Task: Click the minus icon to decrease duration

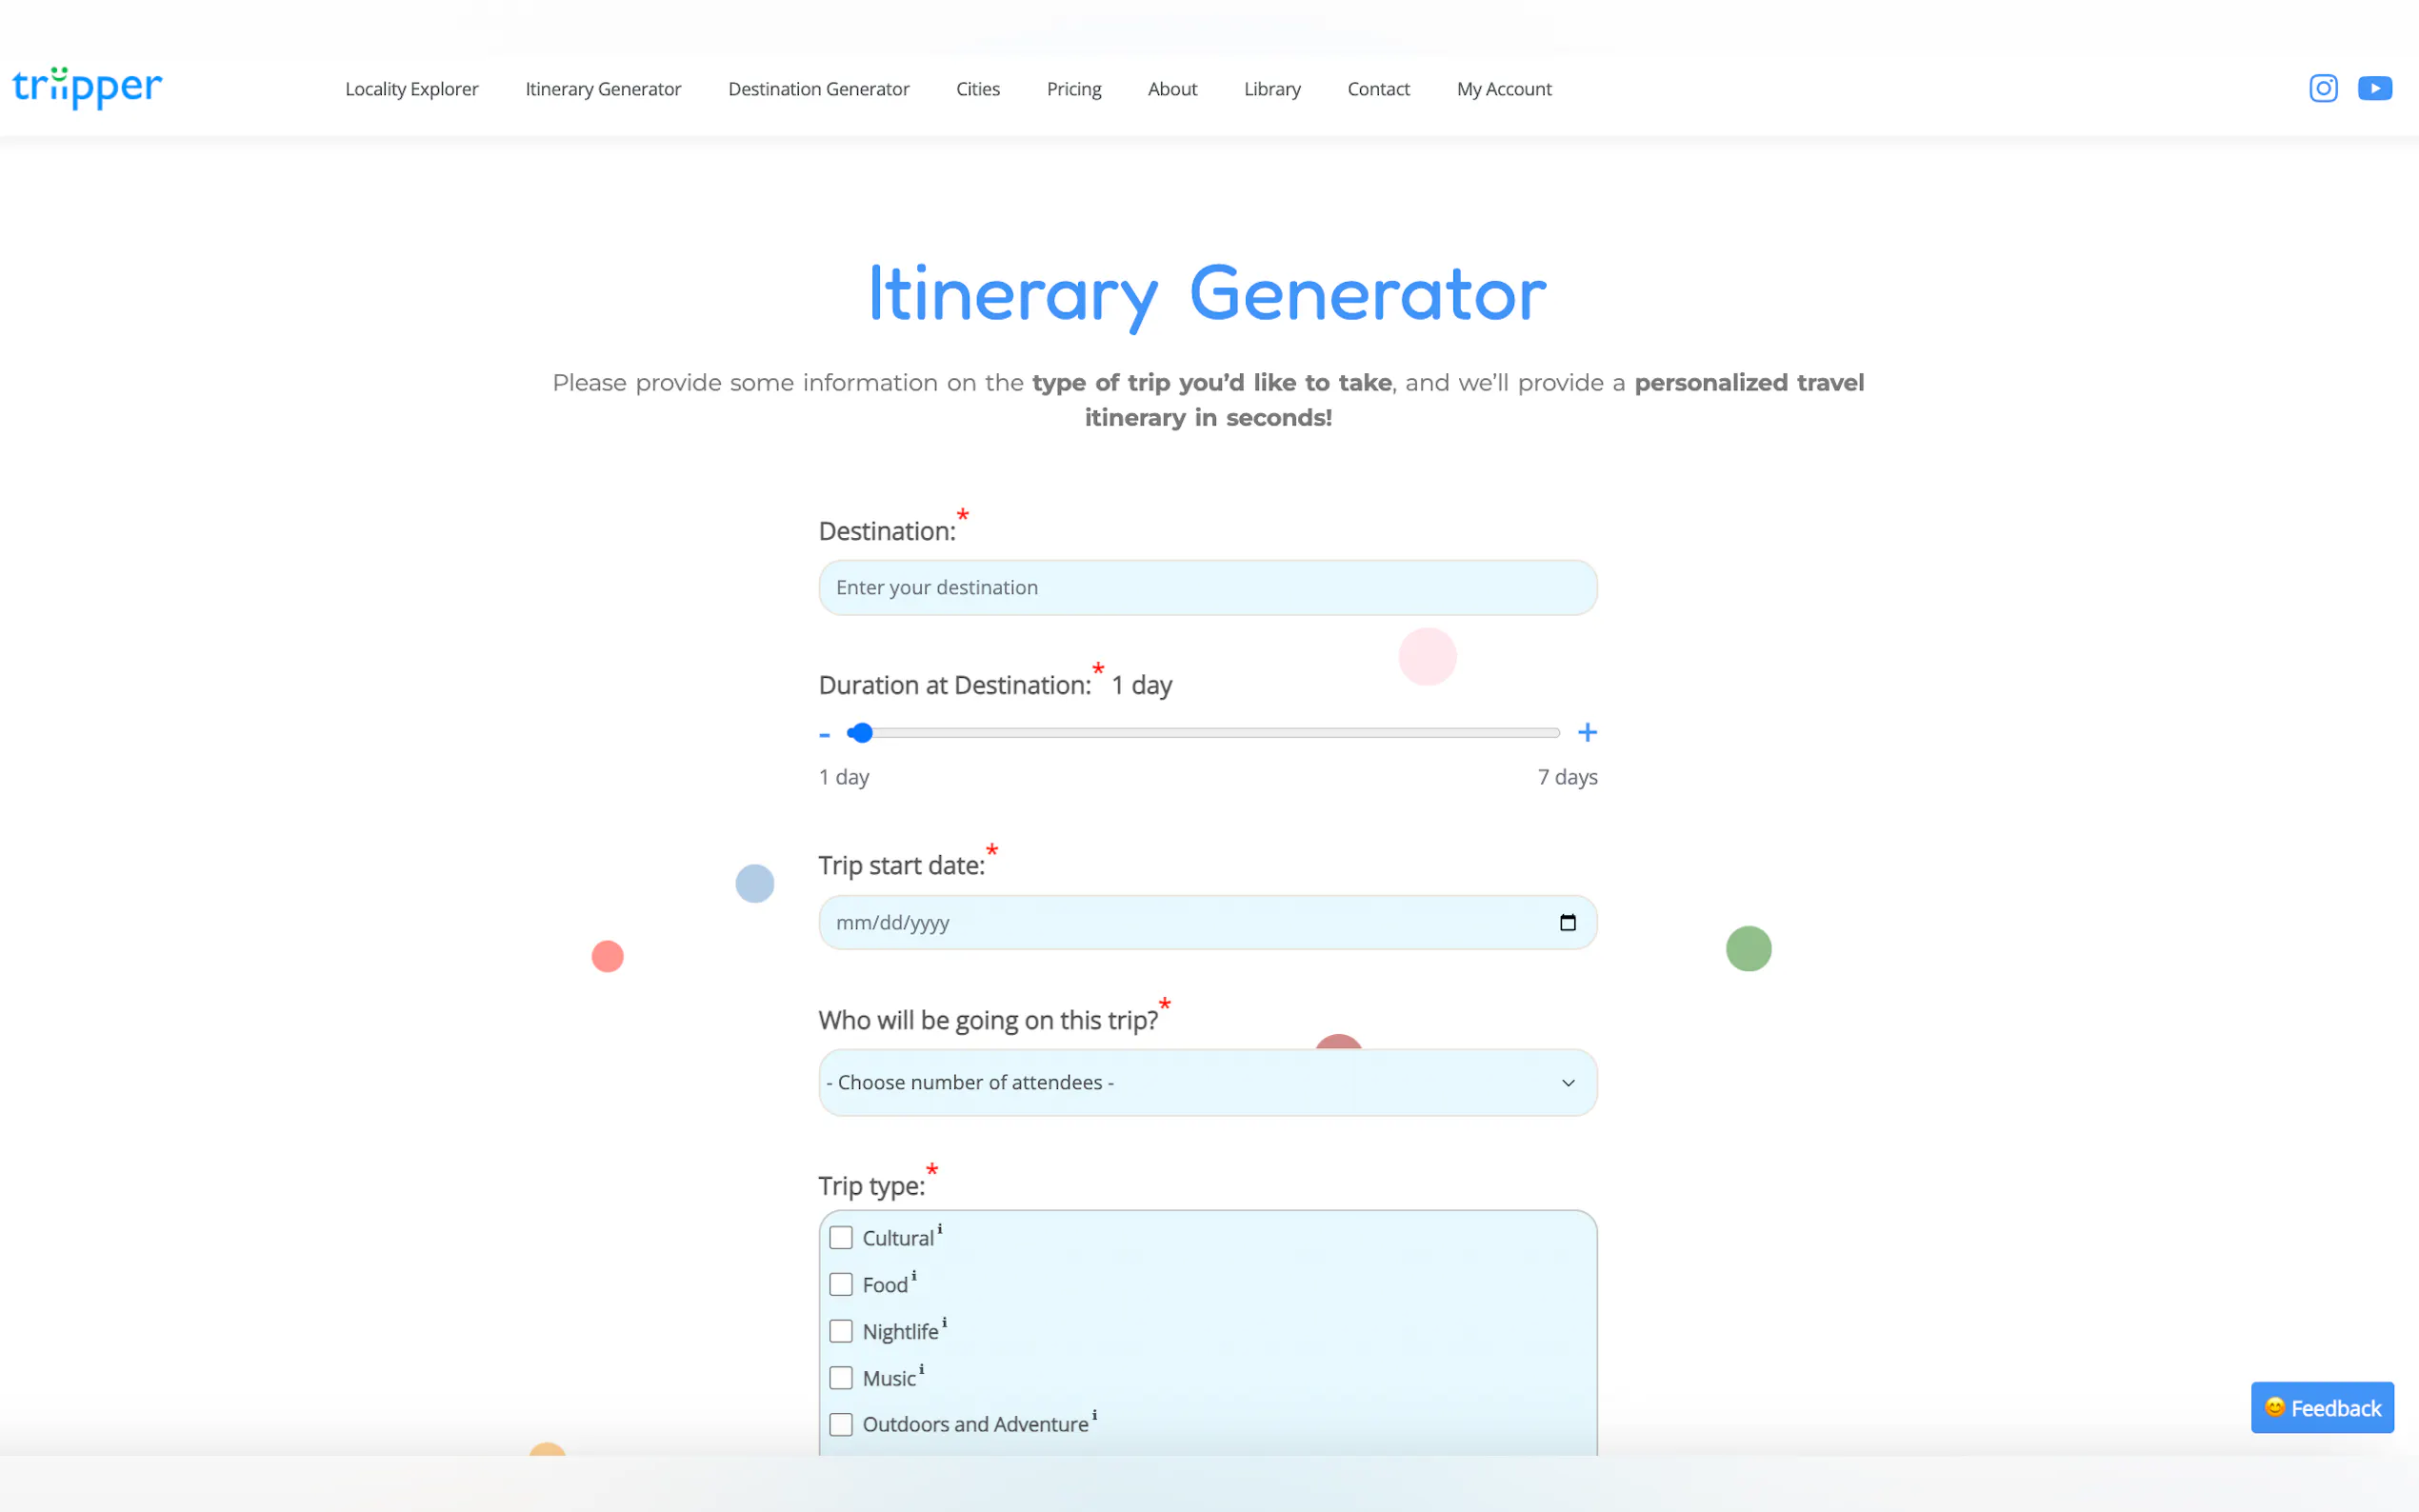Action: pos(824,735)
